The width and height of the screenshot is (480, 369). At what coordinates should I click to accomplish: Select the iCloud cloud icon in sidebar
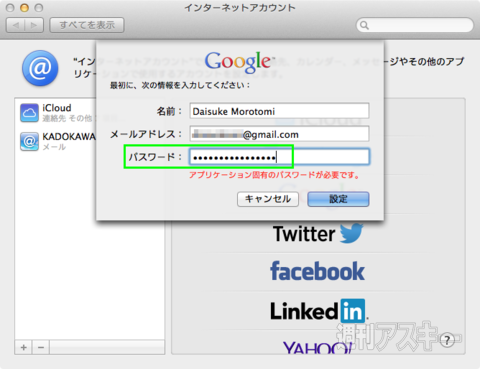point(29,113)
